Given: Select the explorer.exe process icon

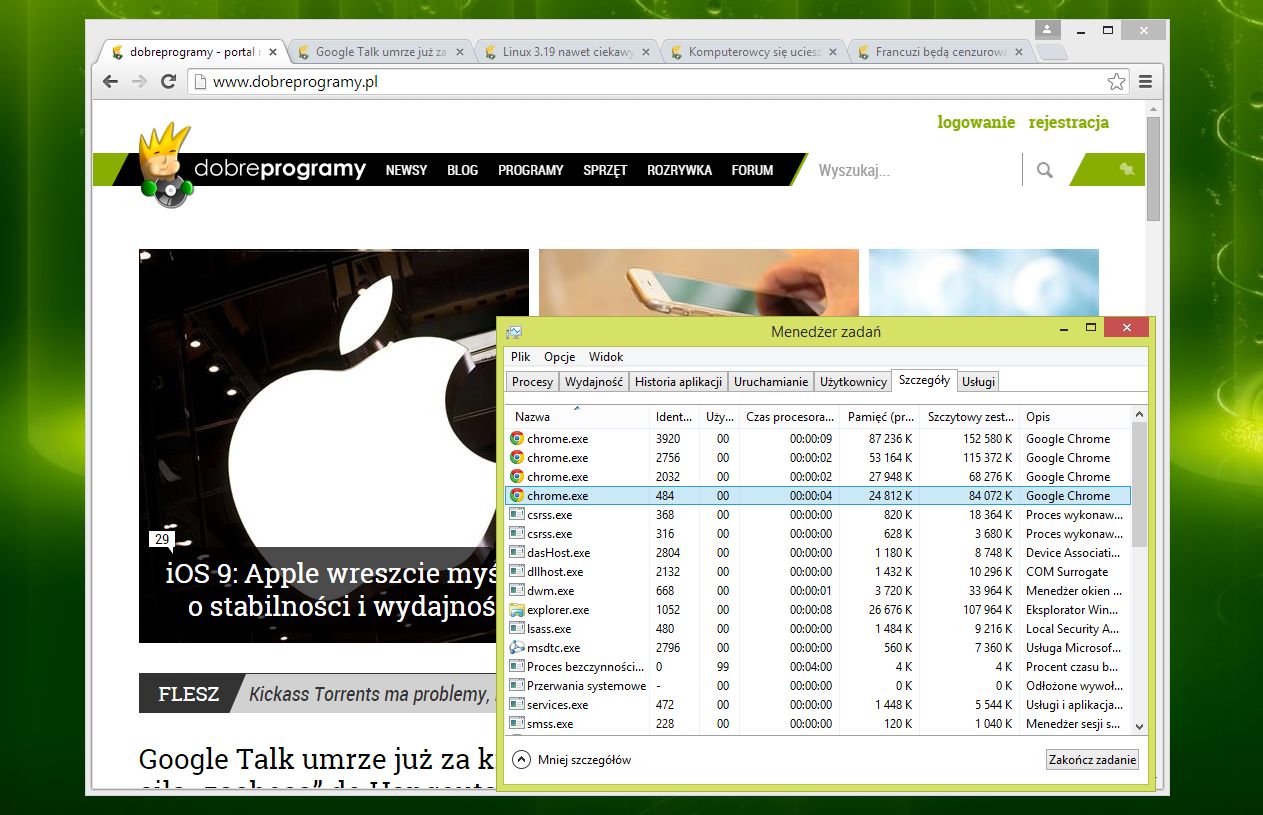Looking at the screenshot, I should [x=517, y=609].
